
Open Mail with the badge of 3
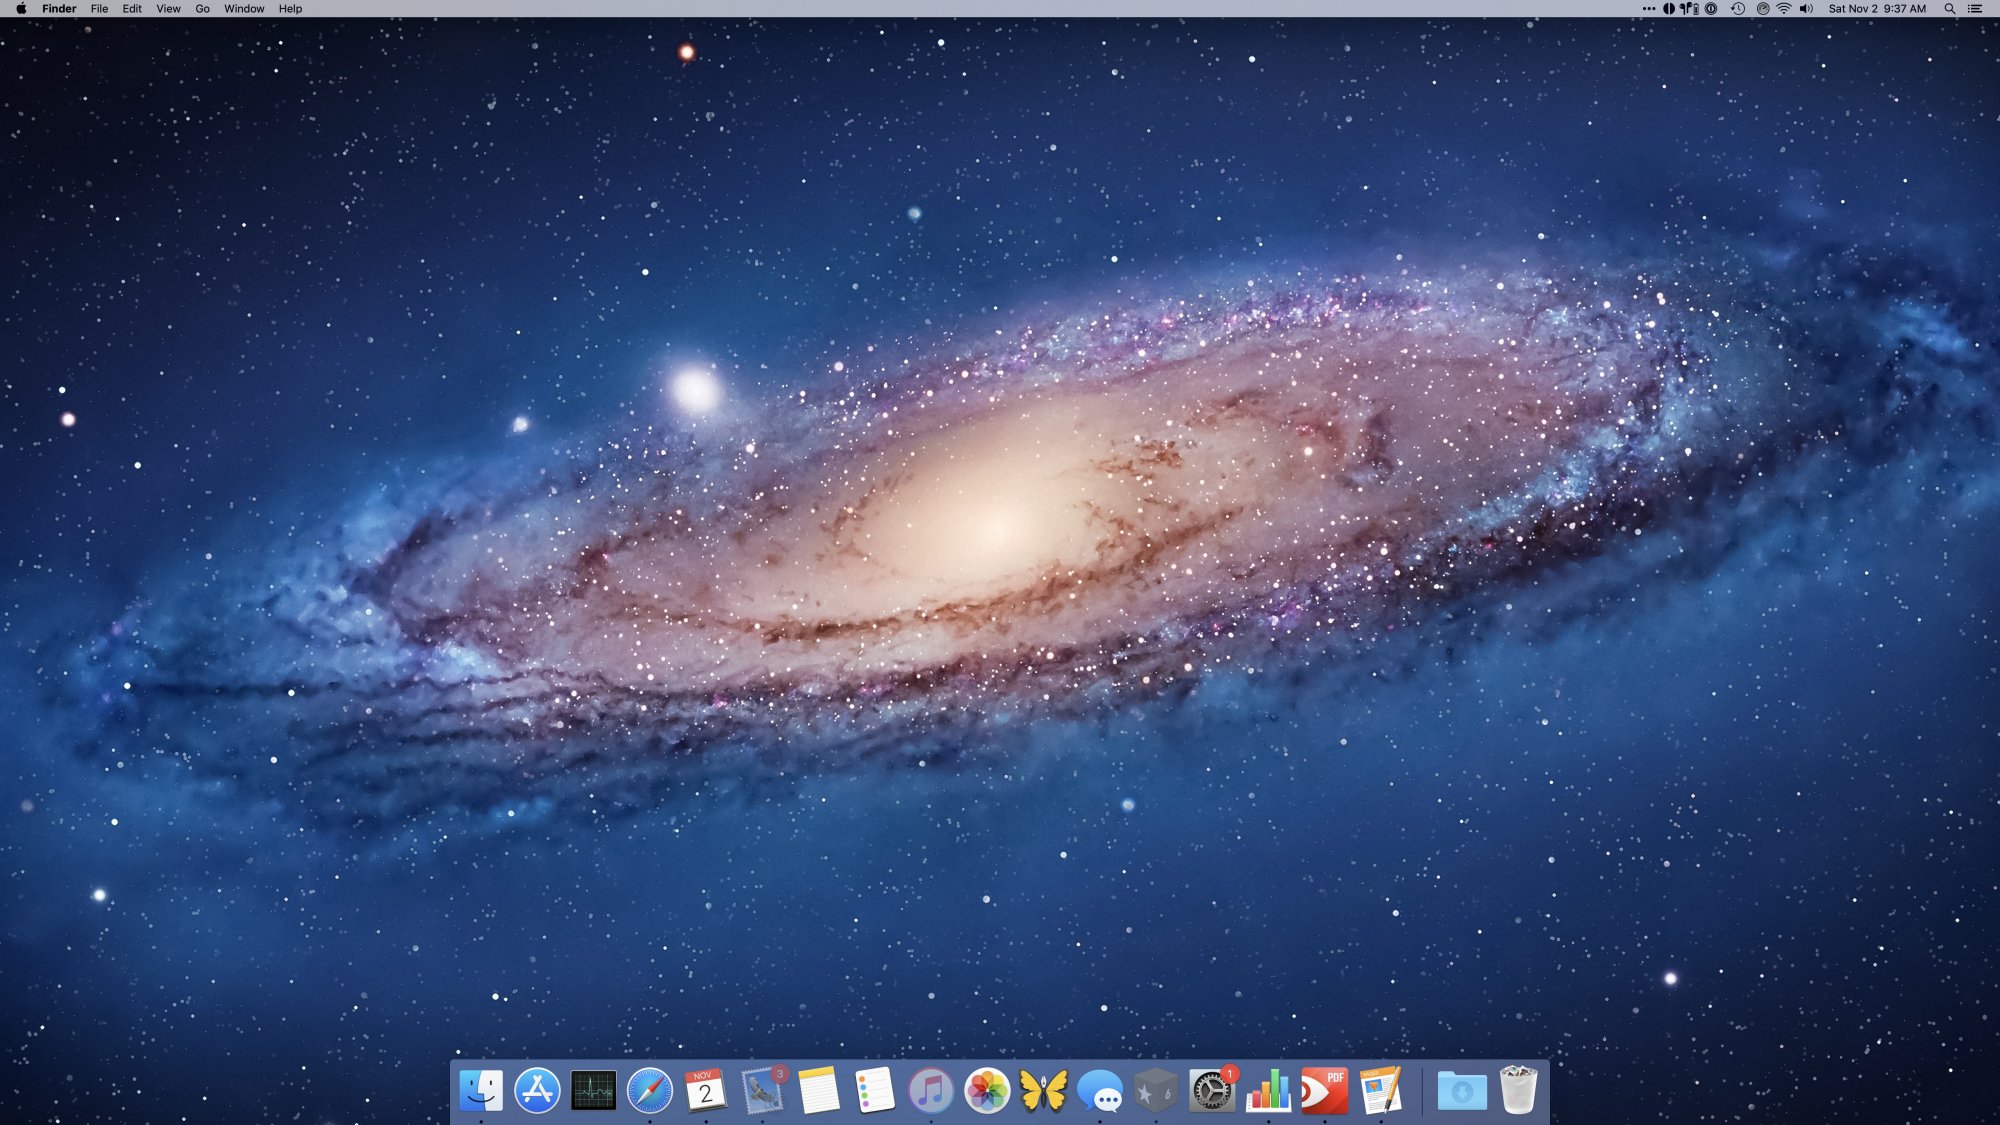point(763,1090)
